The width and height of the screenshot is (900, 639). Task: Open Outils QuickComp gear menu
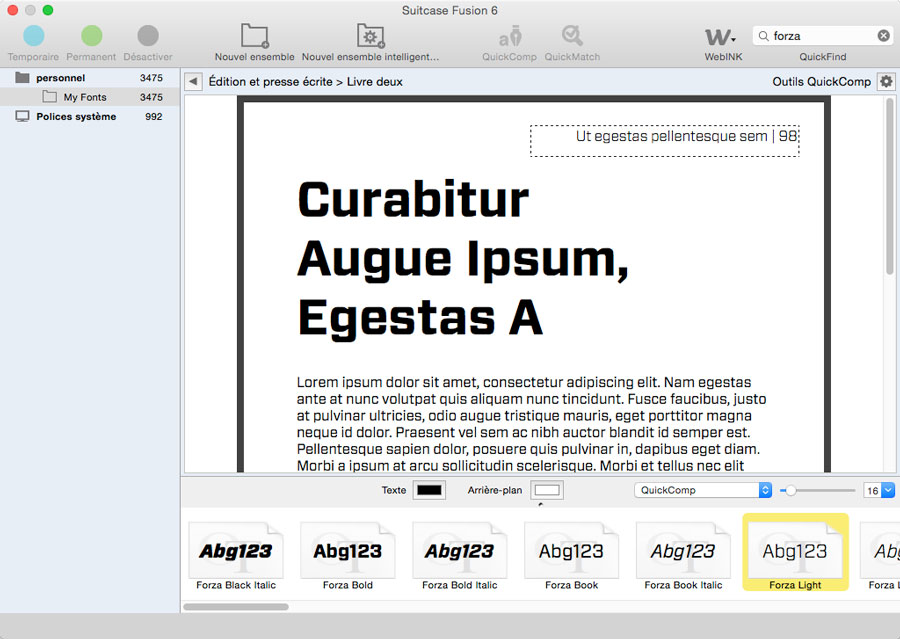(886, 82)
